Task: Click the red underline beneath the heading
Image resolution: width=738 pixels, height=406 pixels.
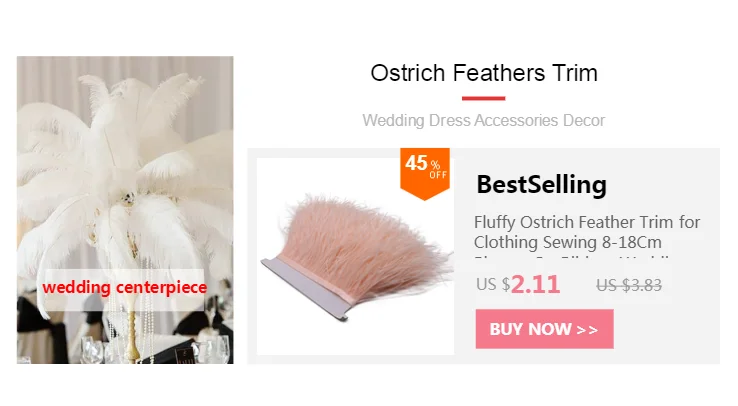Action: [483, 98]
